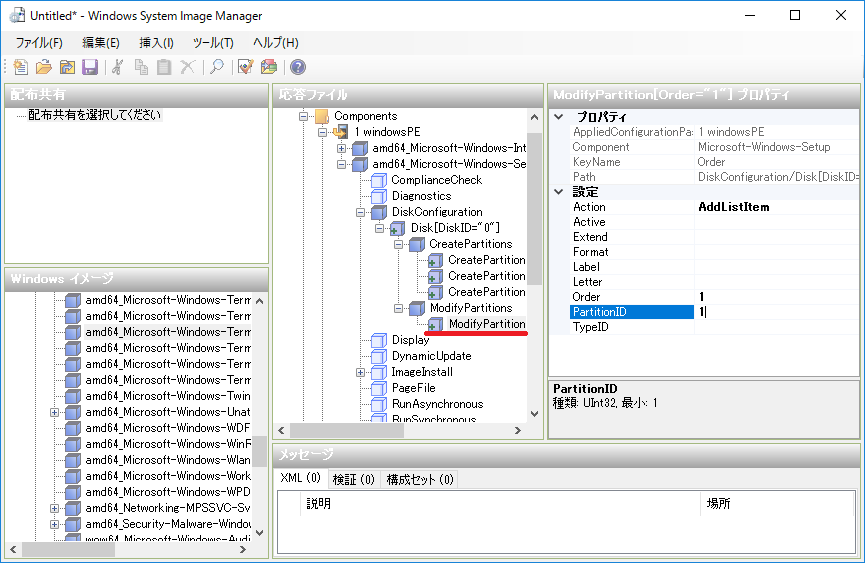Screen dimensions: 865x563
Task: Switch to the XML (0) messages tab
Action: 301,478
